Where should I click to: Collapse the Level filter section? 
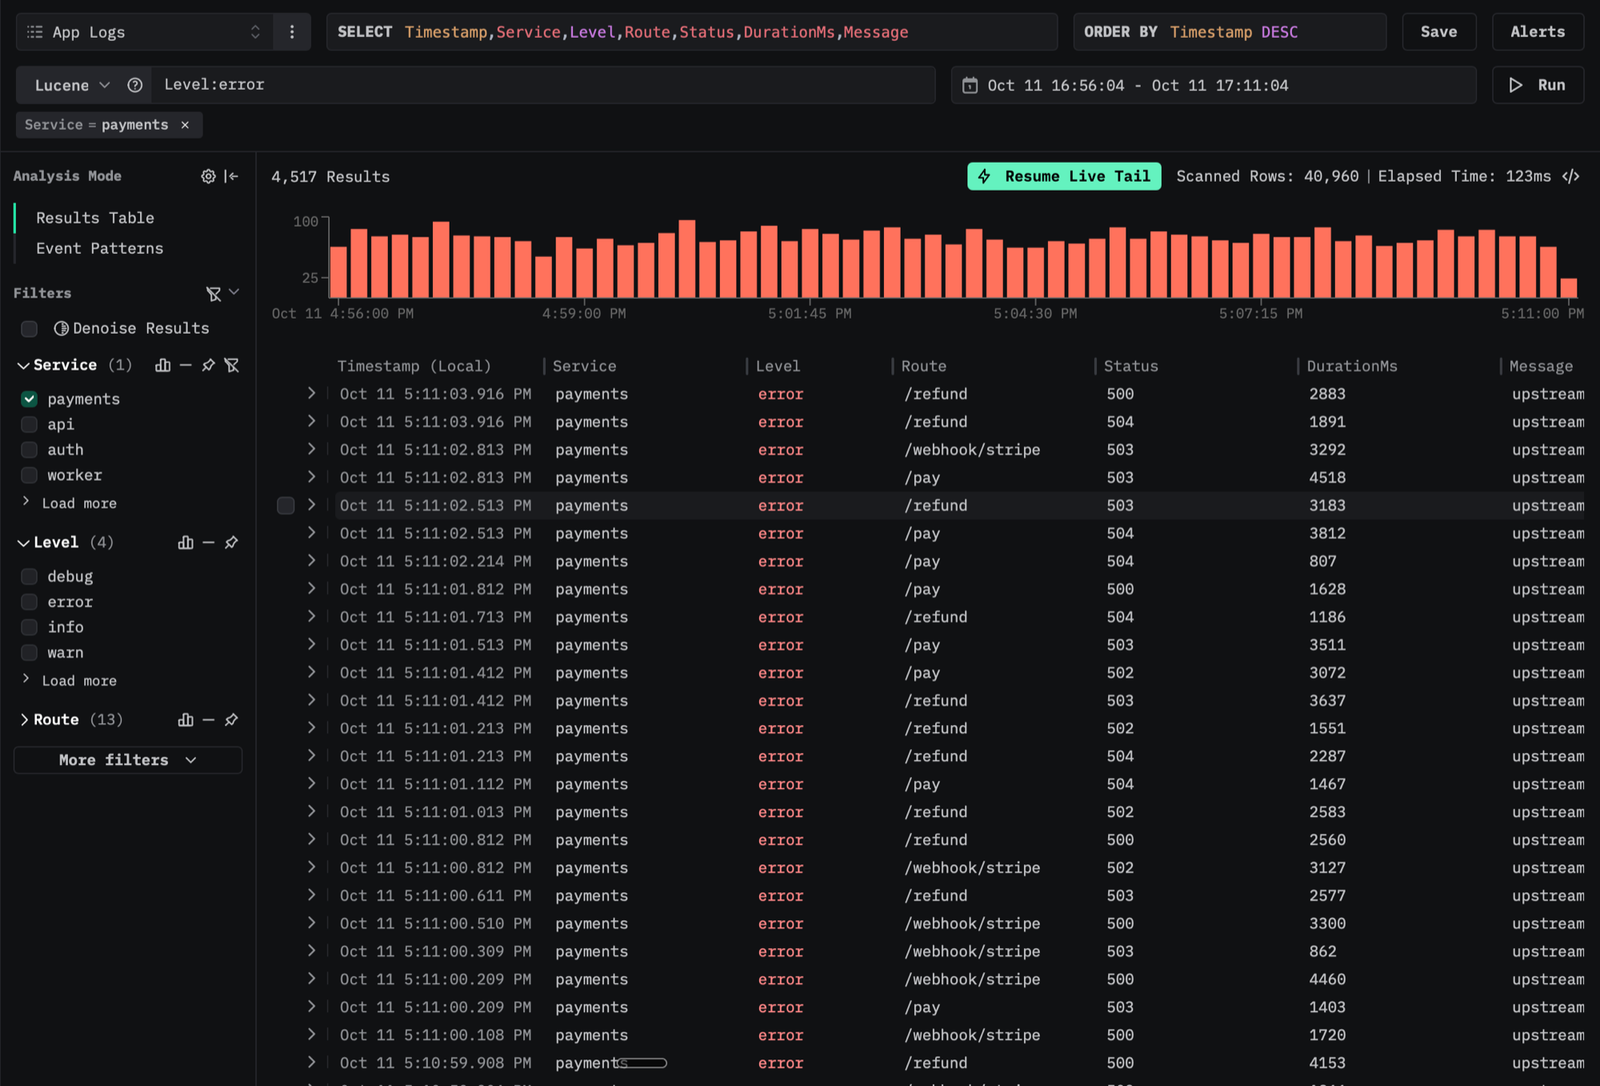(24, 542)
